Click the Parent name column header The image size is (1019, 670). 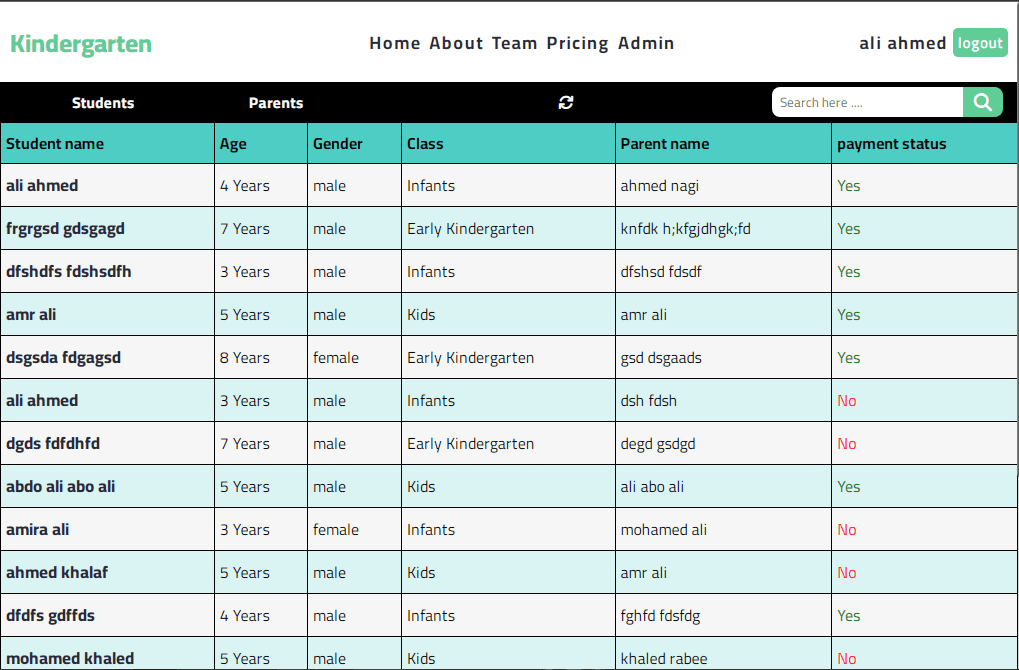click(x=665, y=144)
